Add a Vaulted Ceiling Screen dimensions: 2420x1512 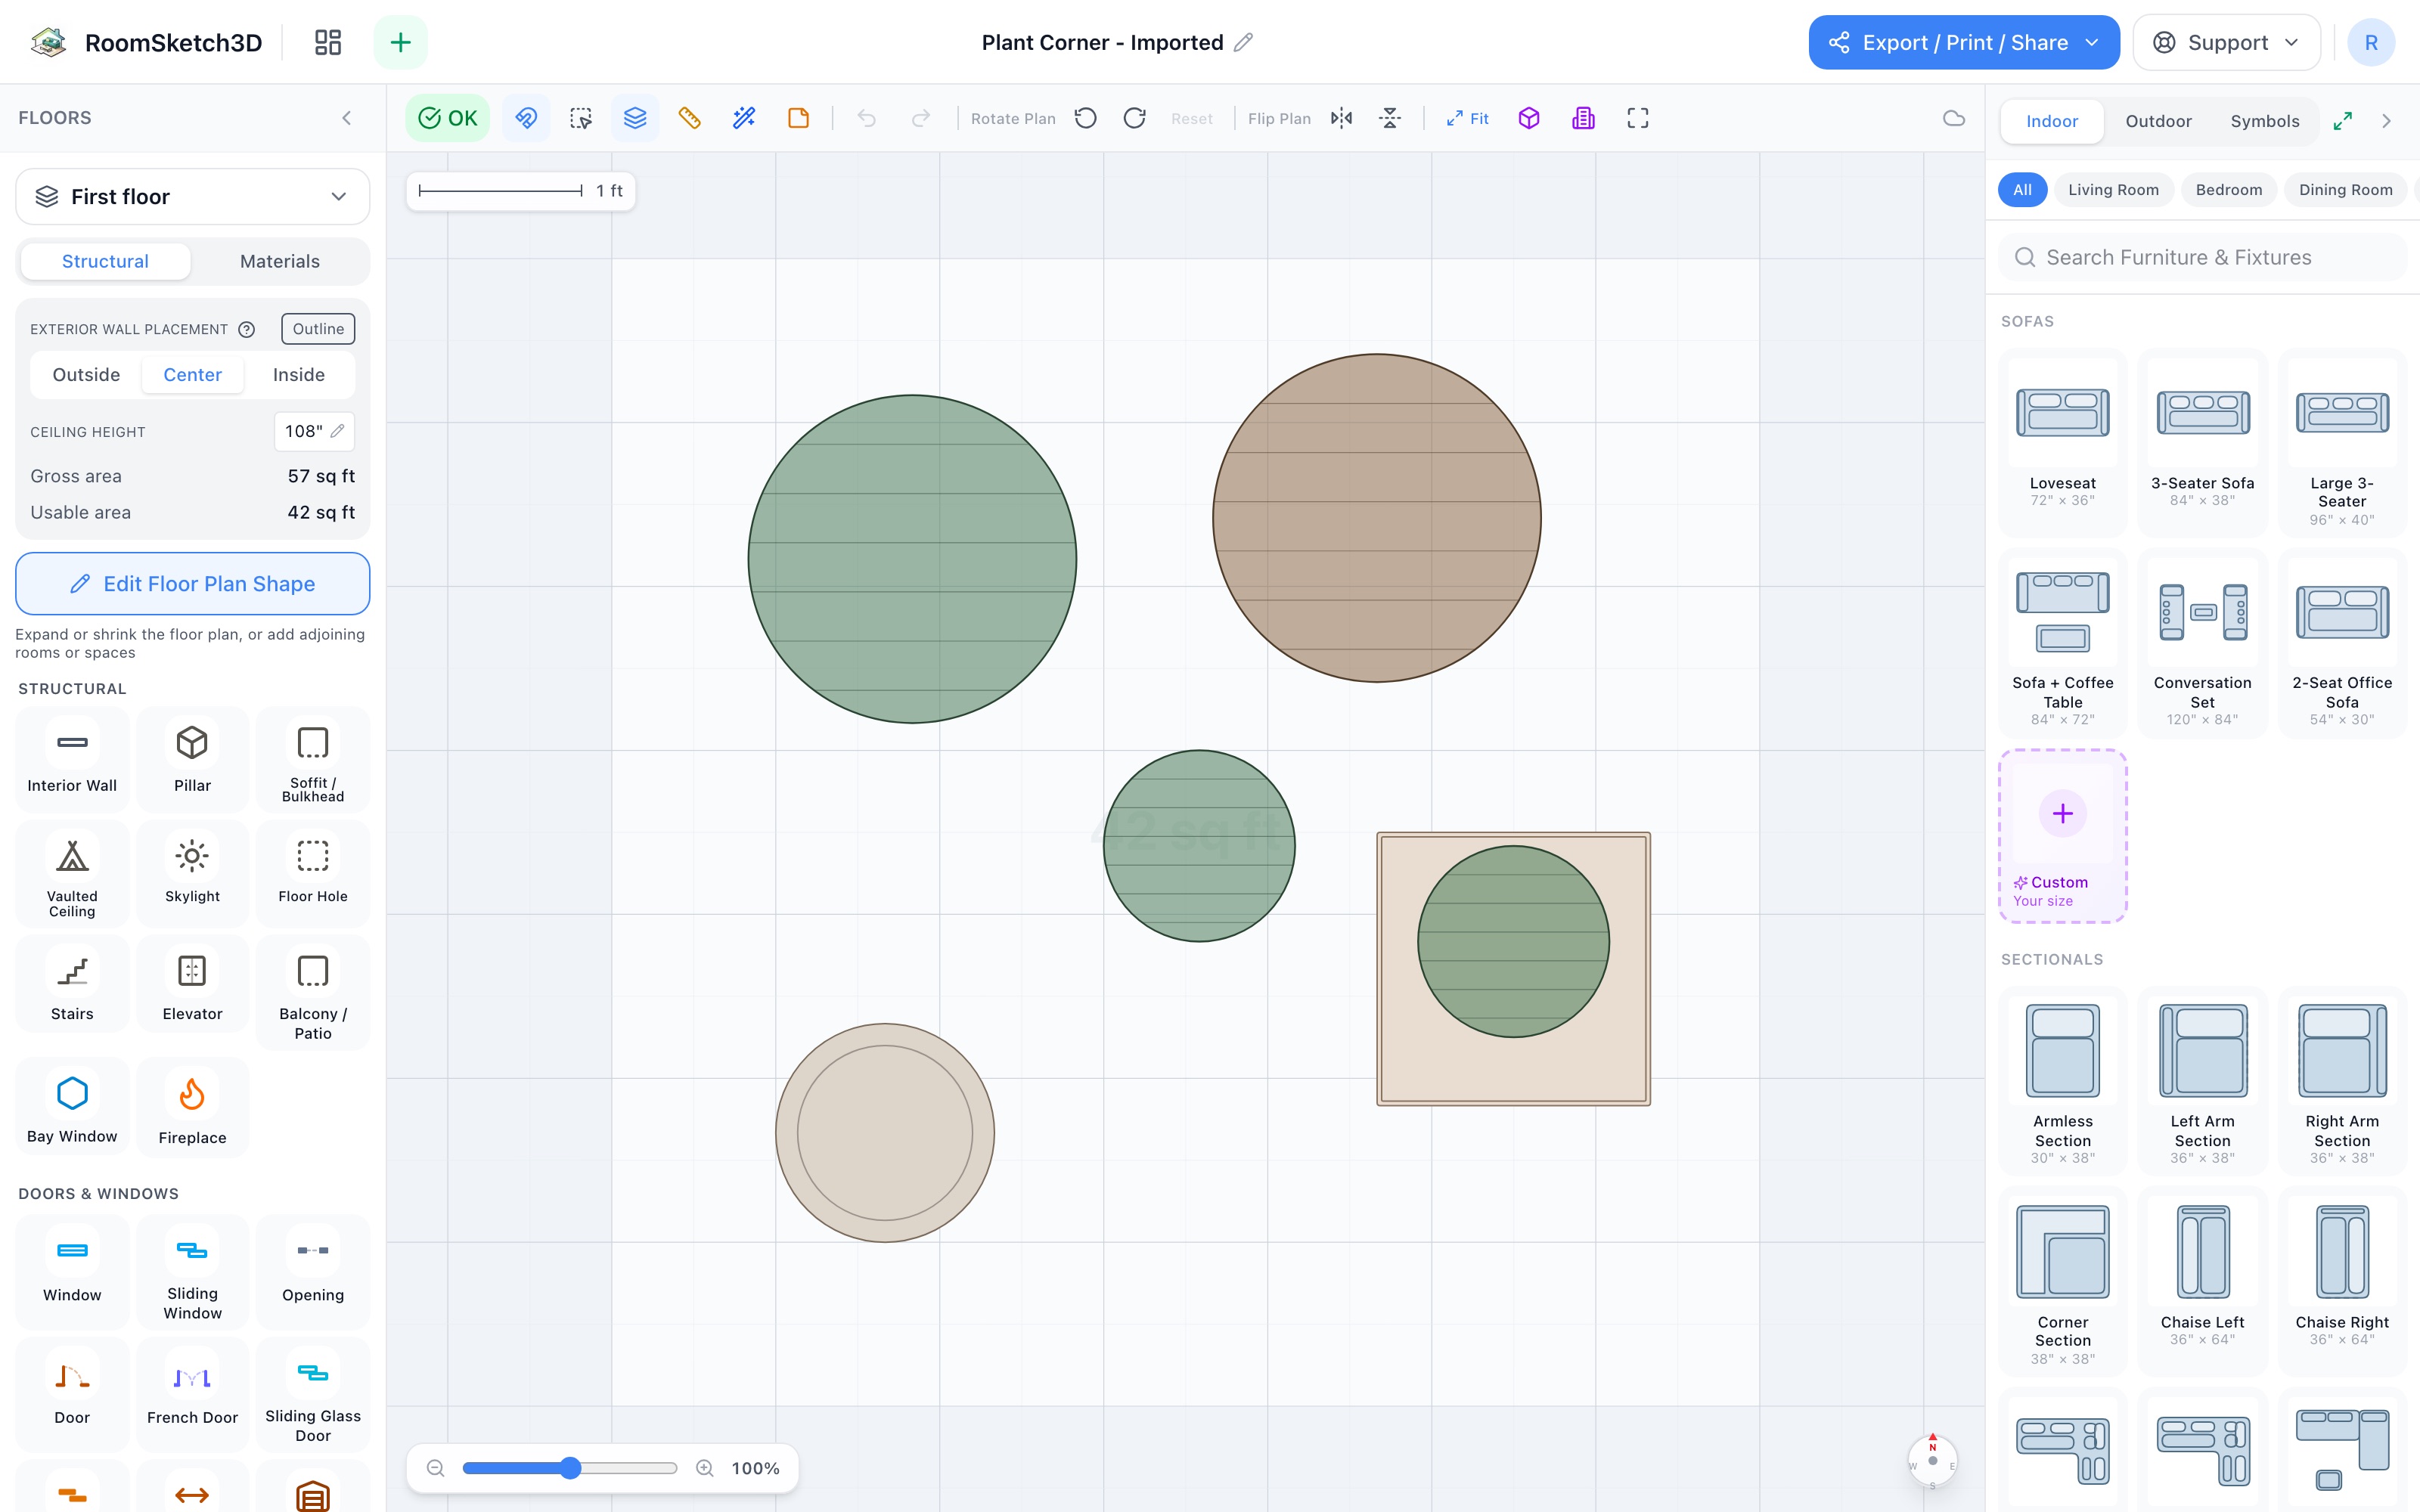click(x=72, y=873)
